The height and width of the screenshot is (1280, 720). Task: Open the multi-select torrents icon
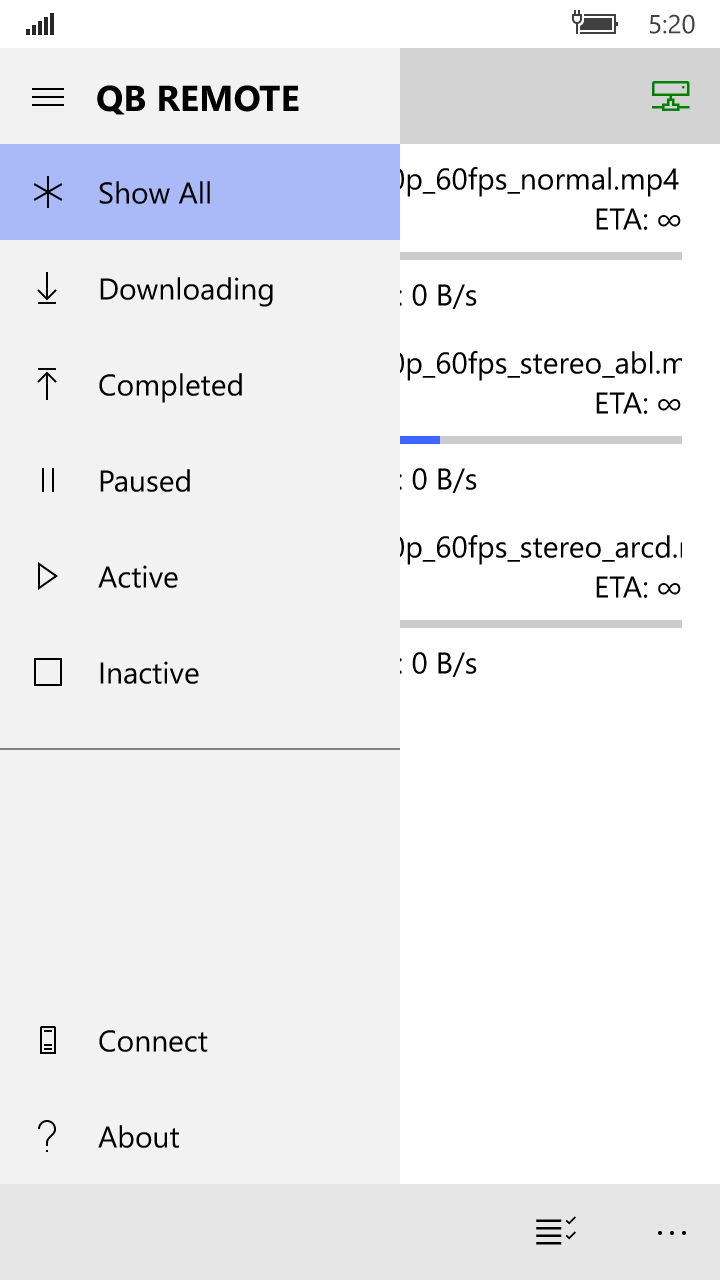[556, 1232]
